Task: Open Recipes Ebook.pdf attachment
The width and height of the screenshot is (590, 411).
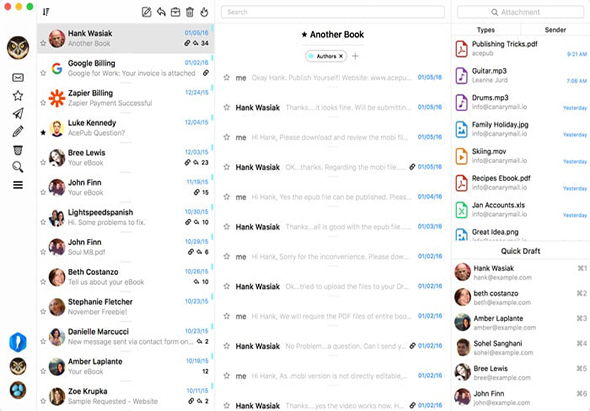Action: tap(521, 183)
